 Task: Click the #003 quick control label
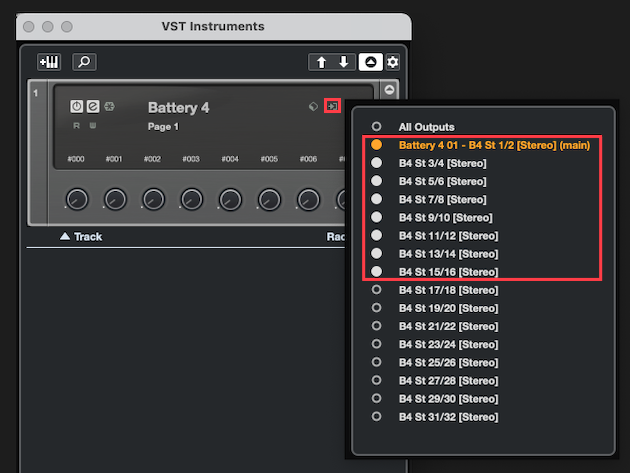191,159
